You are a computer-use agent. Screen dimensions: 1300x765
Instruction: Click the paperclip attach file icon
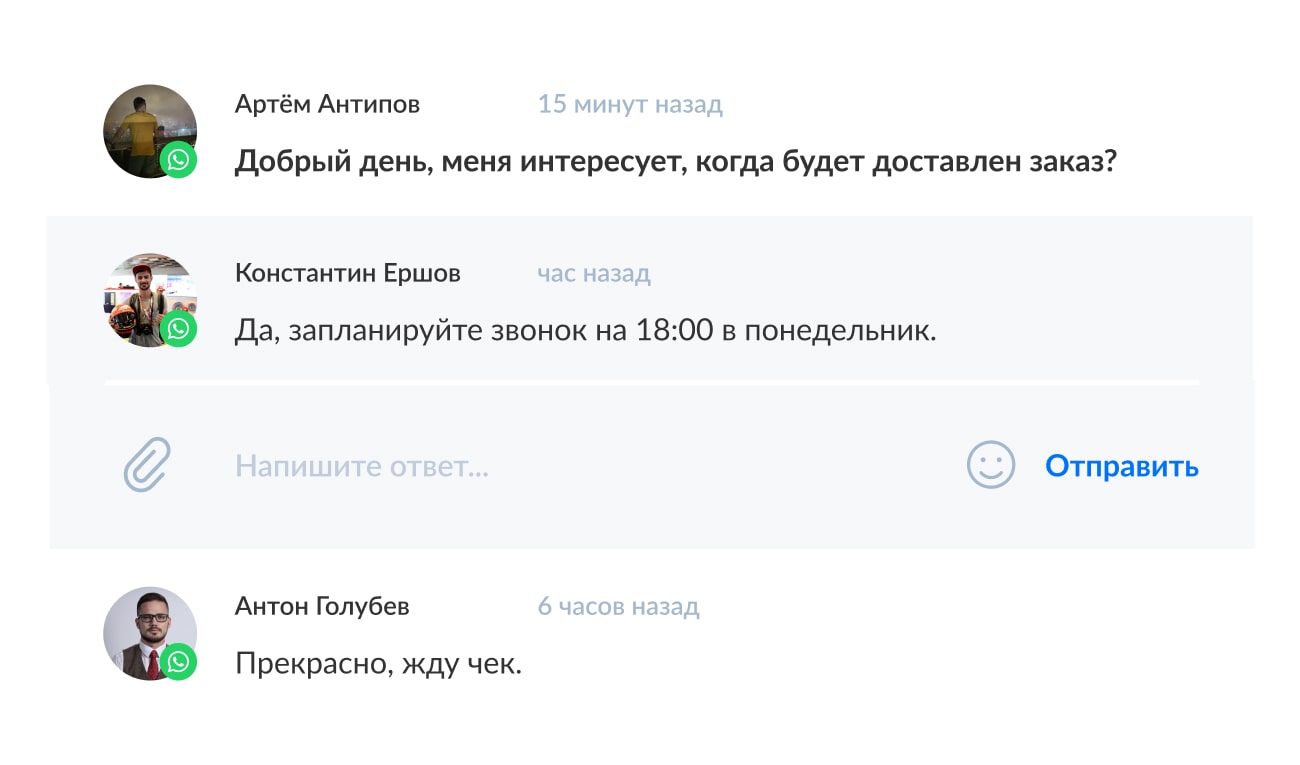[147, 465]
